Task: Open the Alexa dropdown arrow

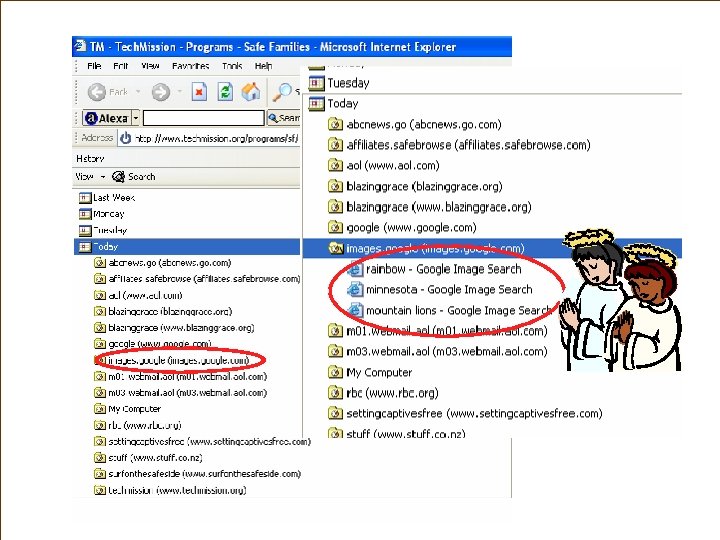Action: pyautogui.click(x=135, y=118)
